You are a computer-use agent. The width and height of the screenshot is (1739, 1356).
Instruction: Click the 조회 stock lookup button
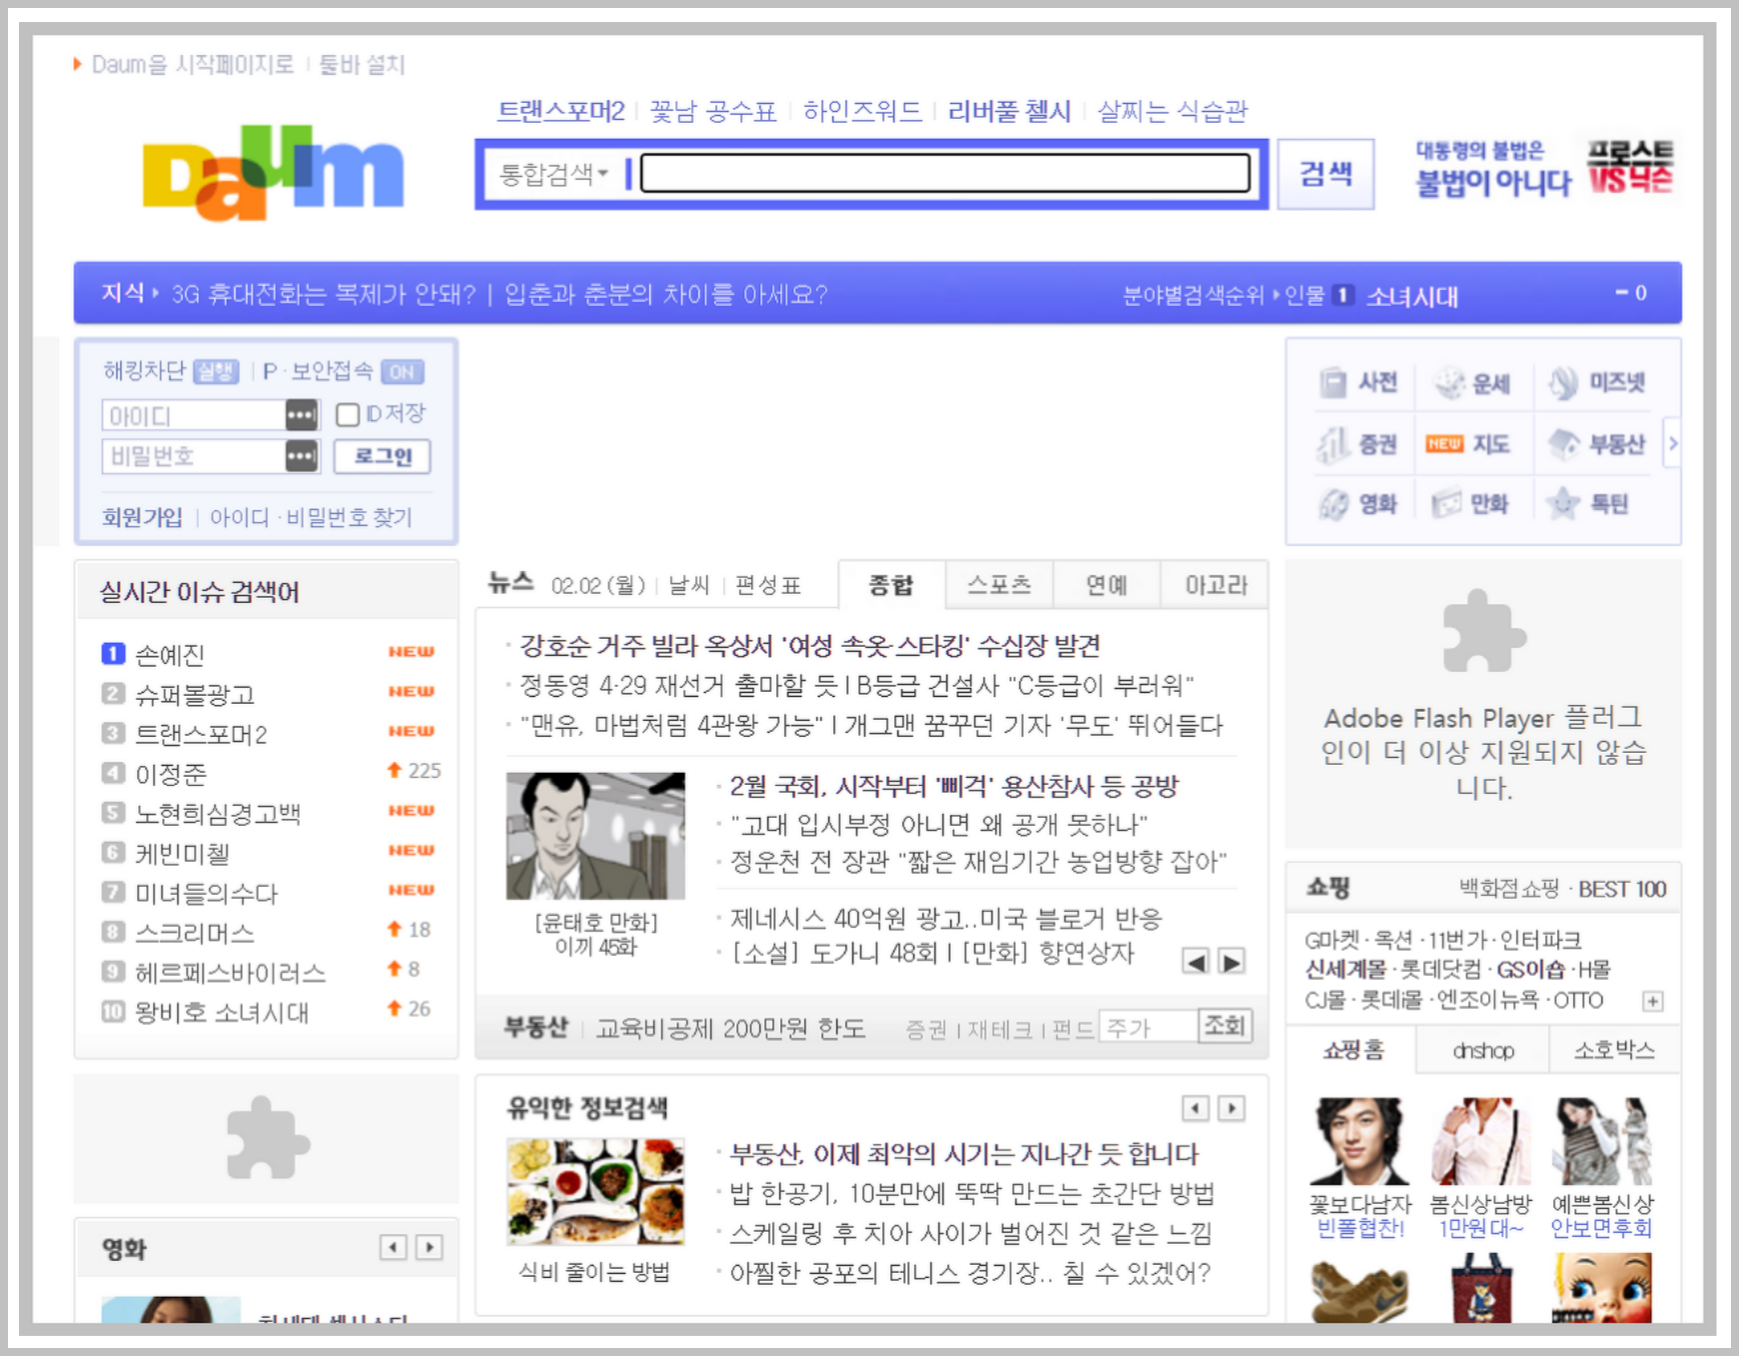(1225, 1026)
